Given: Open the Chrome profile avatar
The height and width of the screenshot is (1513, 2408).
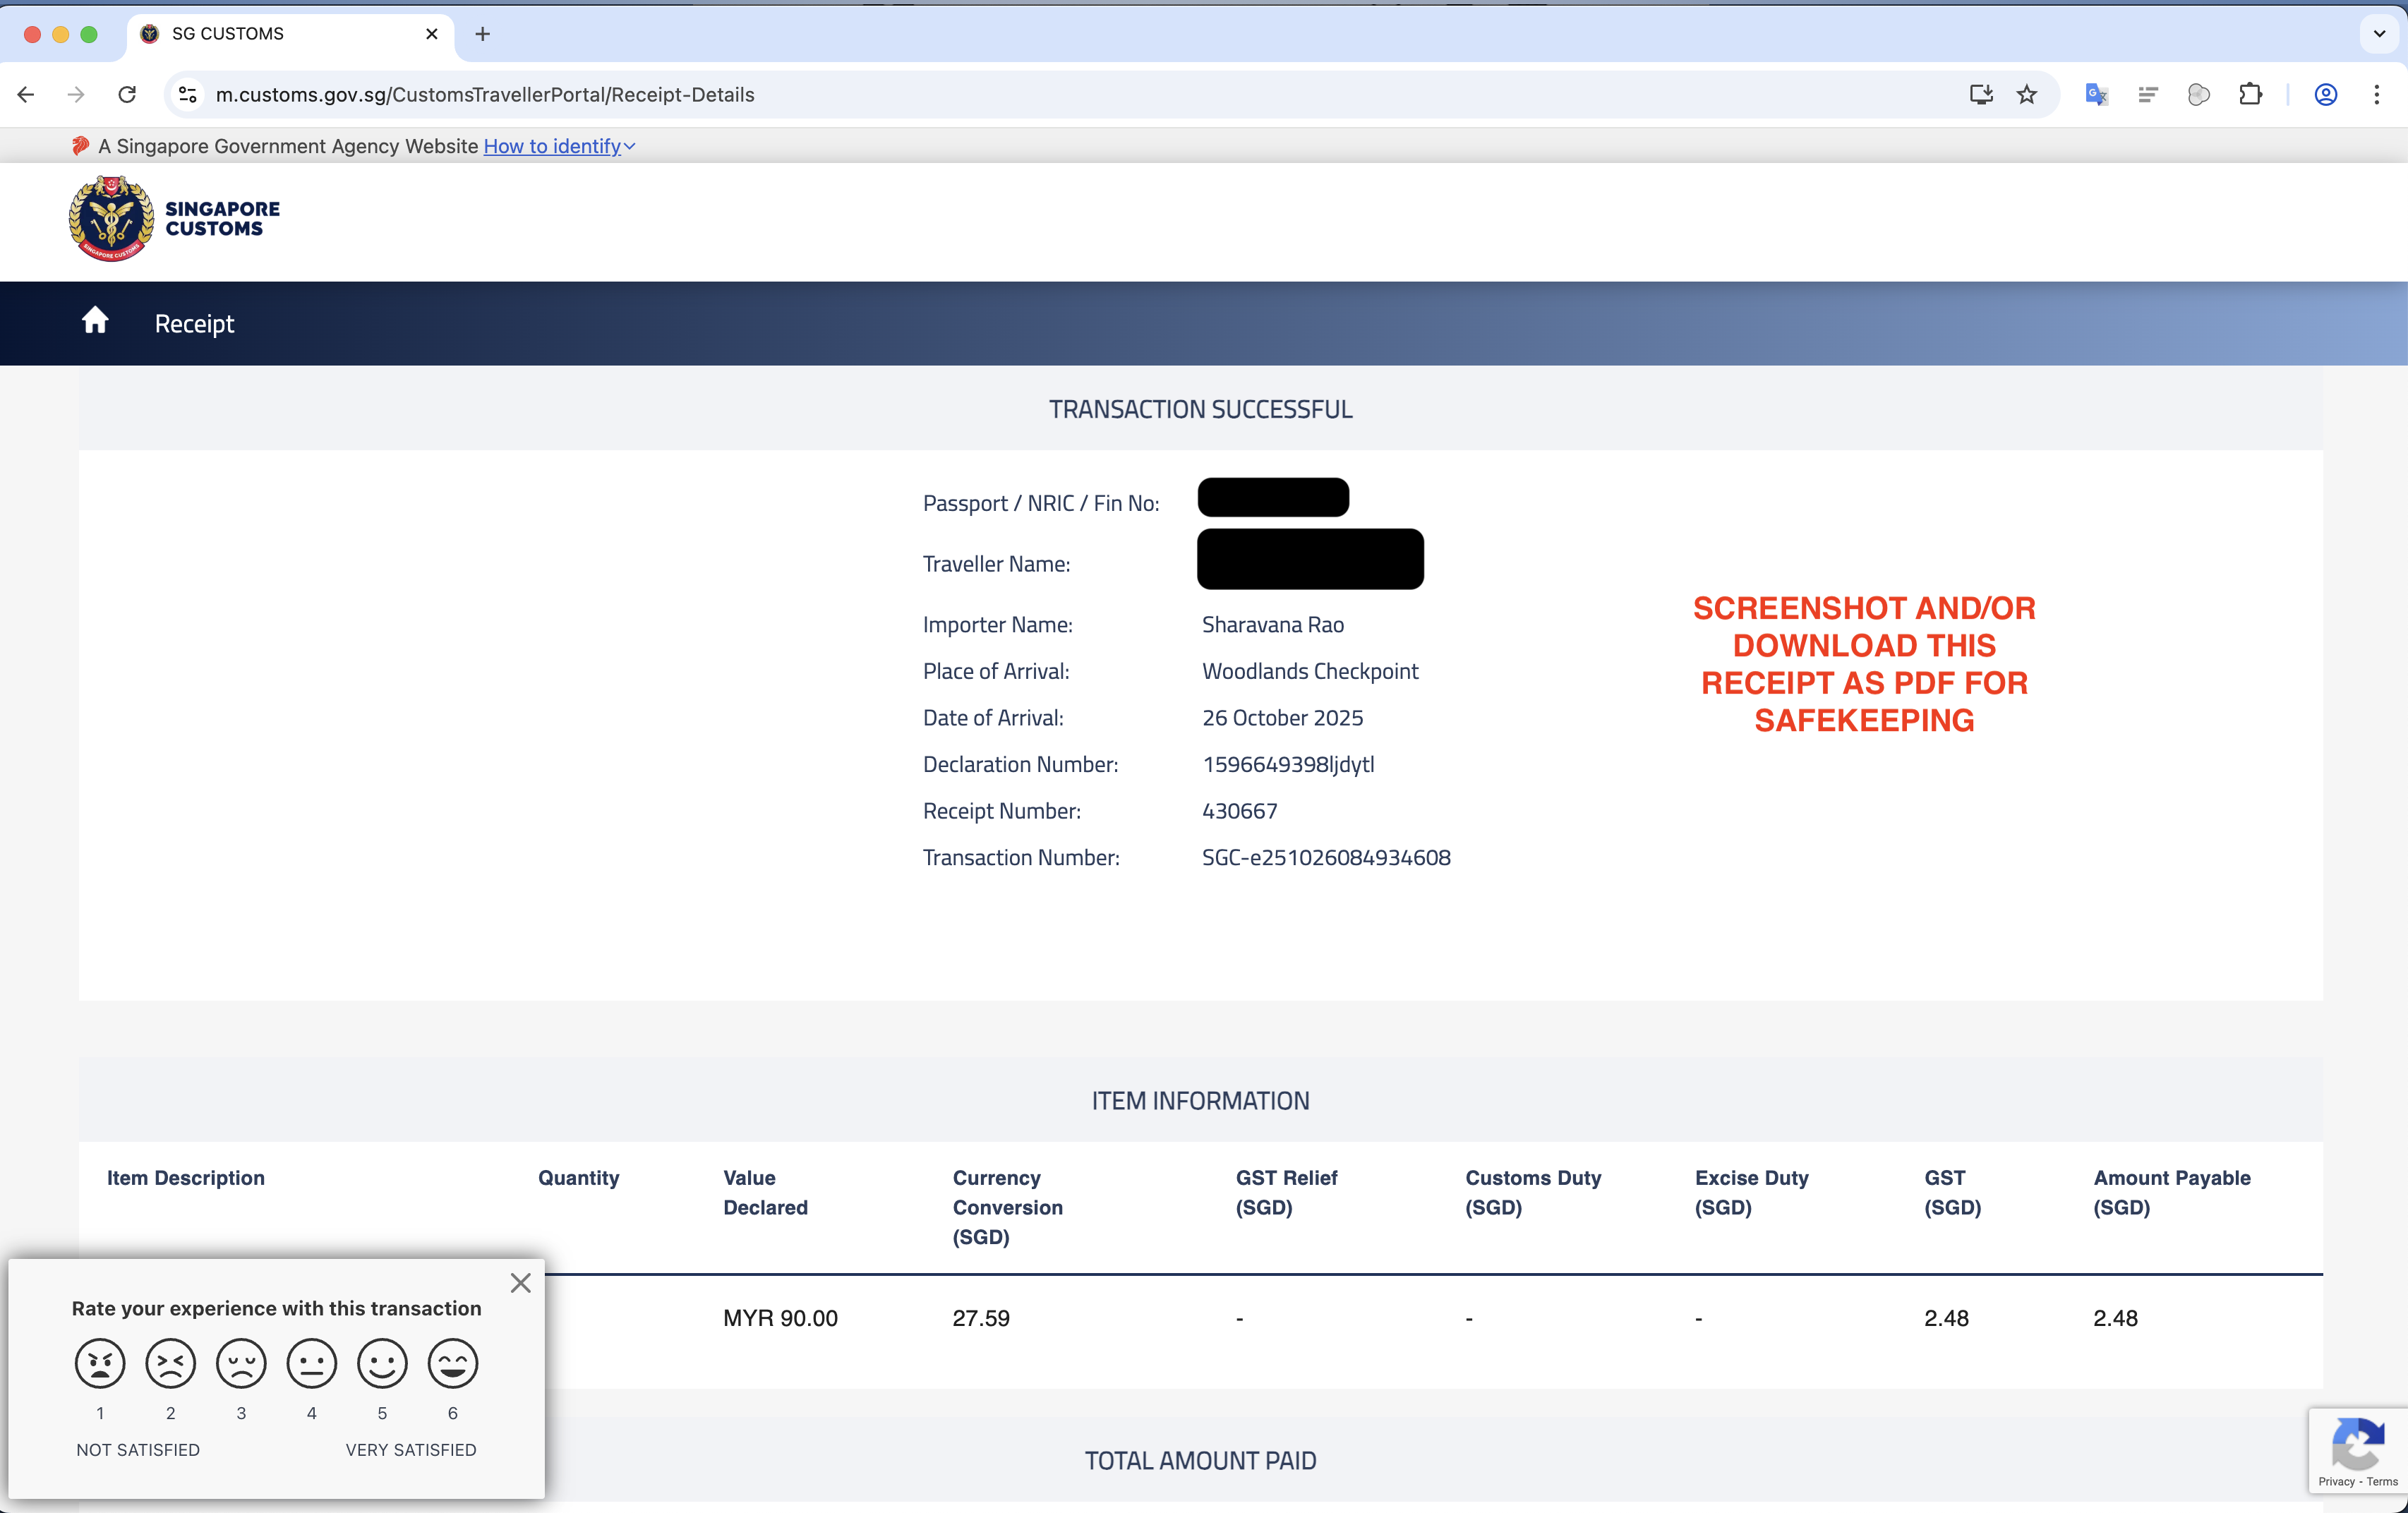Looking at the screenshot, I should [2325, 94].
